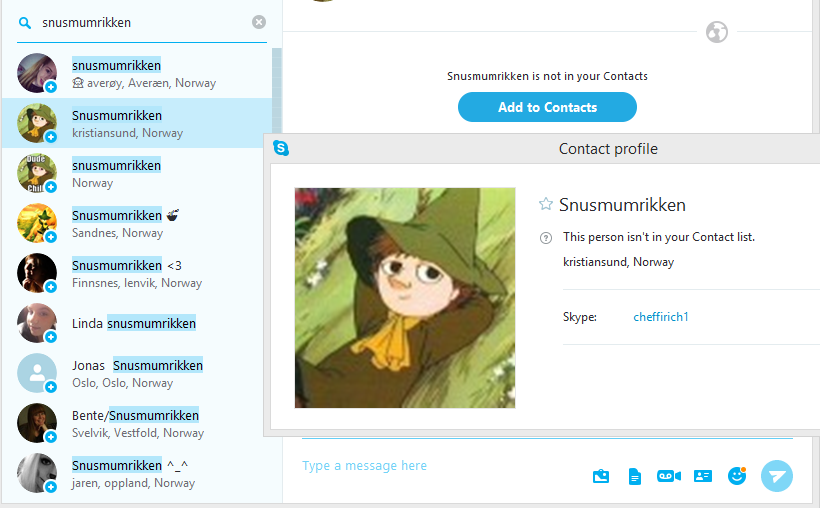The height and width of the screenshot is (508, 820).
Task: Click the send file icon
Action: coord(634,477)
